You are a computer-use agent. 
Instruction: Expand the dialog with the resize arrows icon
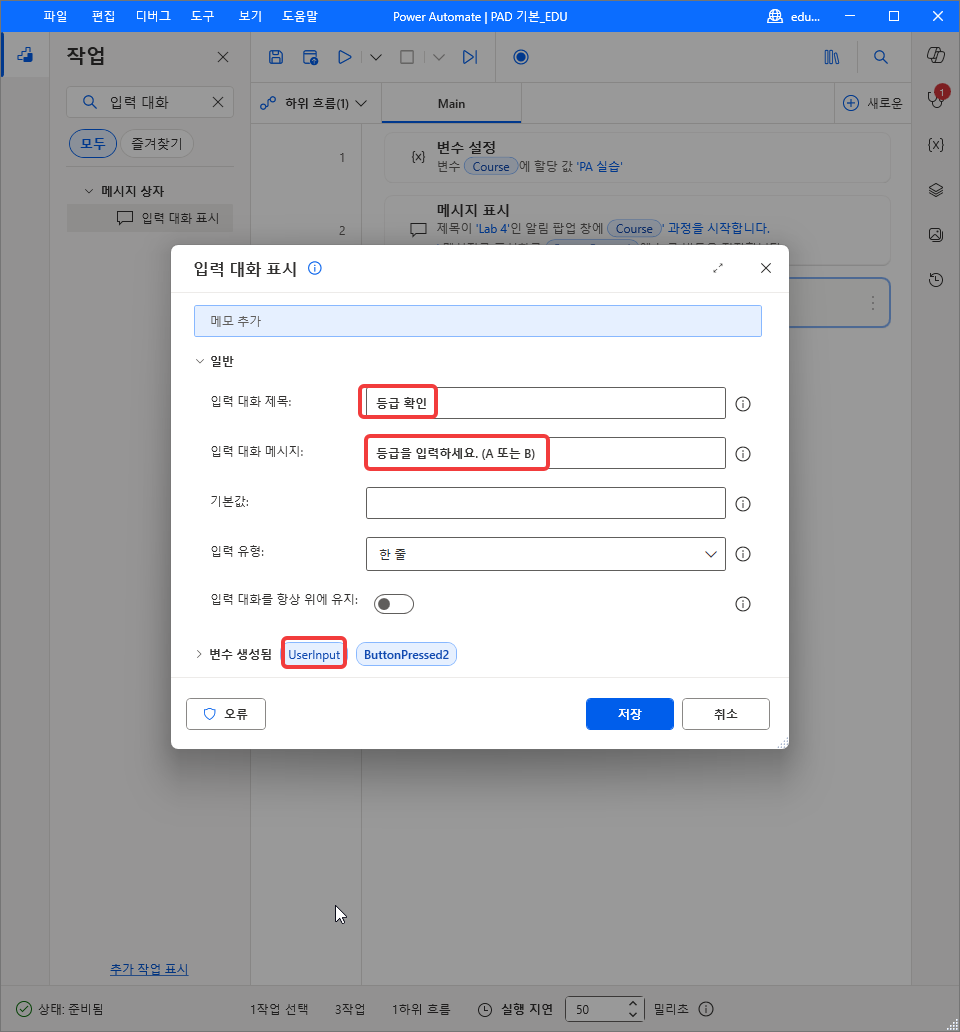[718, 268]
